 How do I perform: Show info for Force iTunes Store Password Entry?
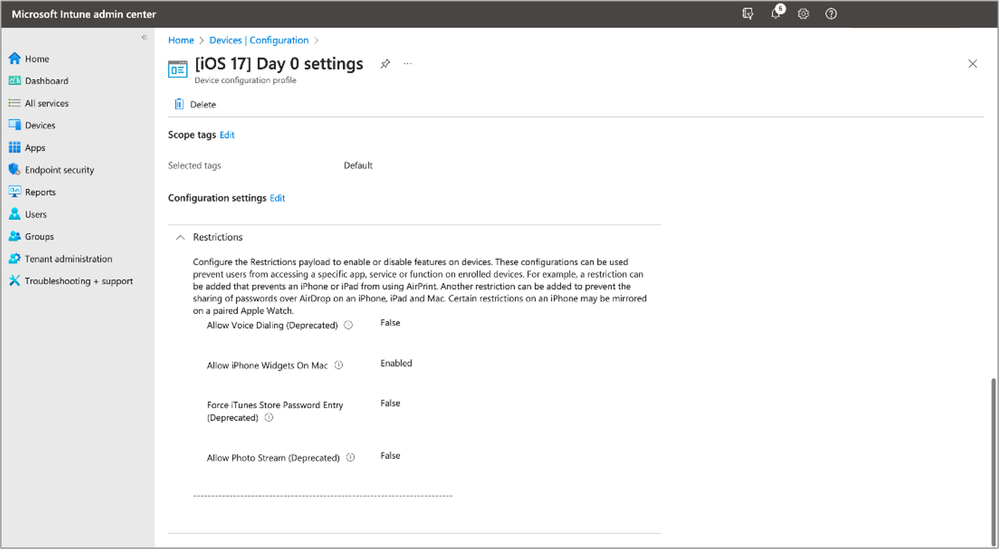(x=269, y=418)
